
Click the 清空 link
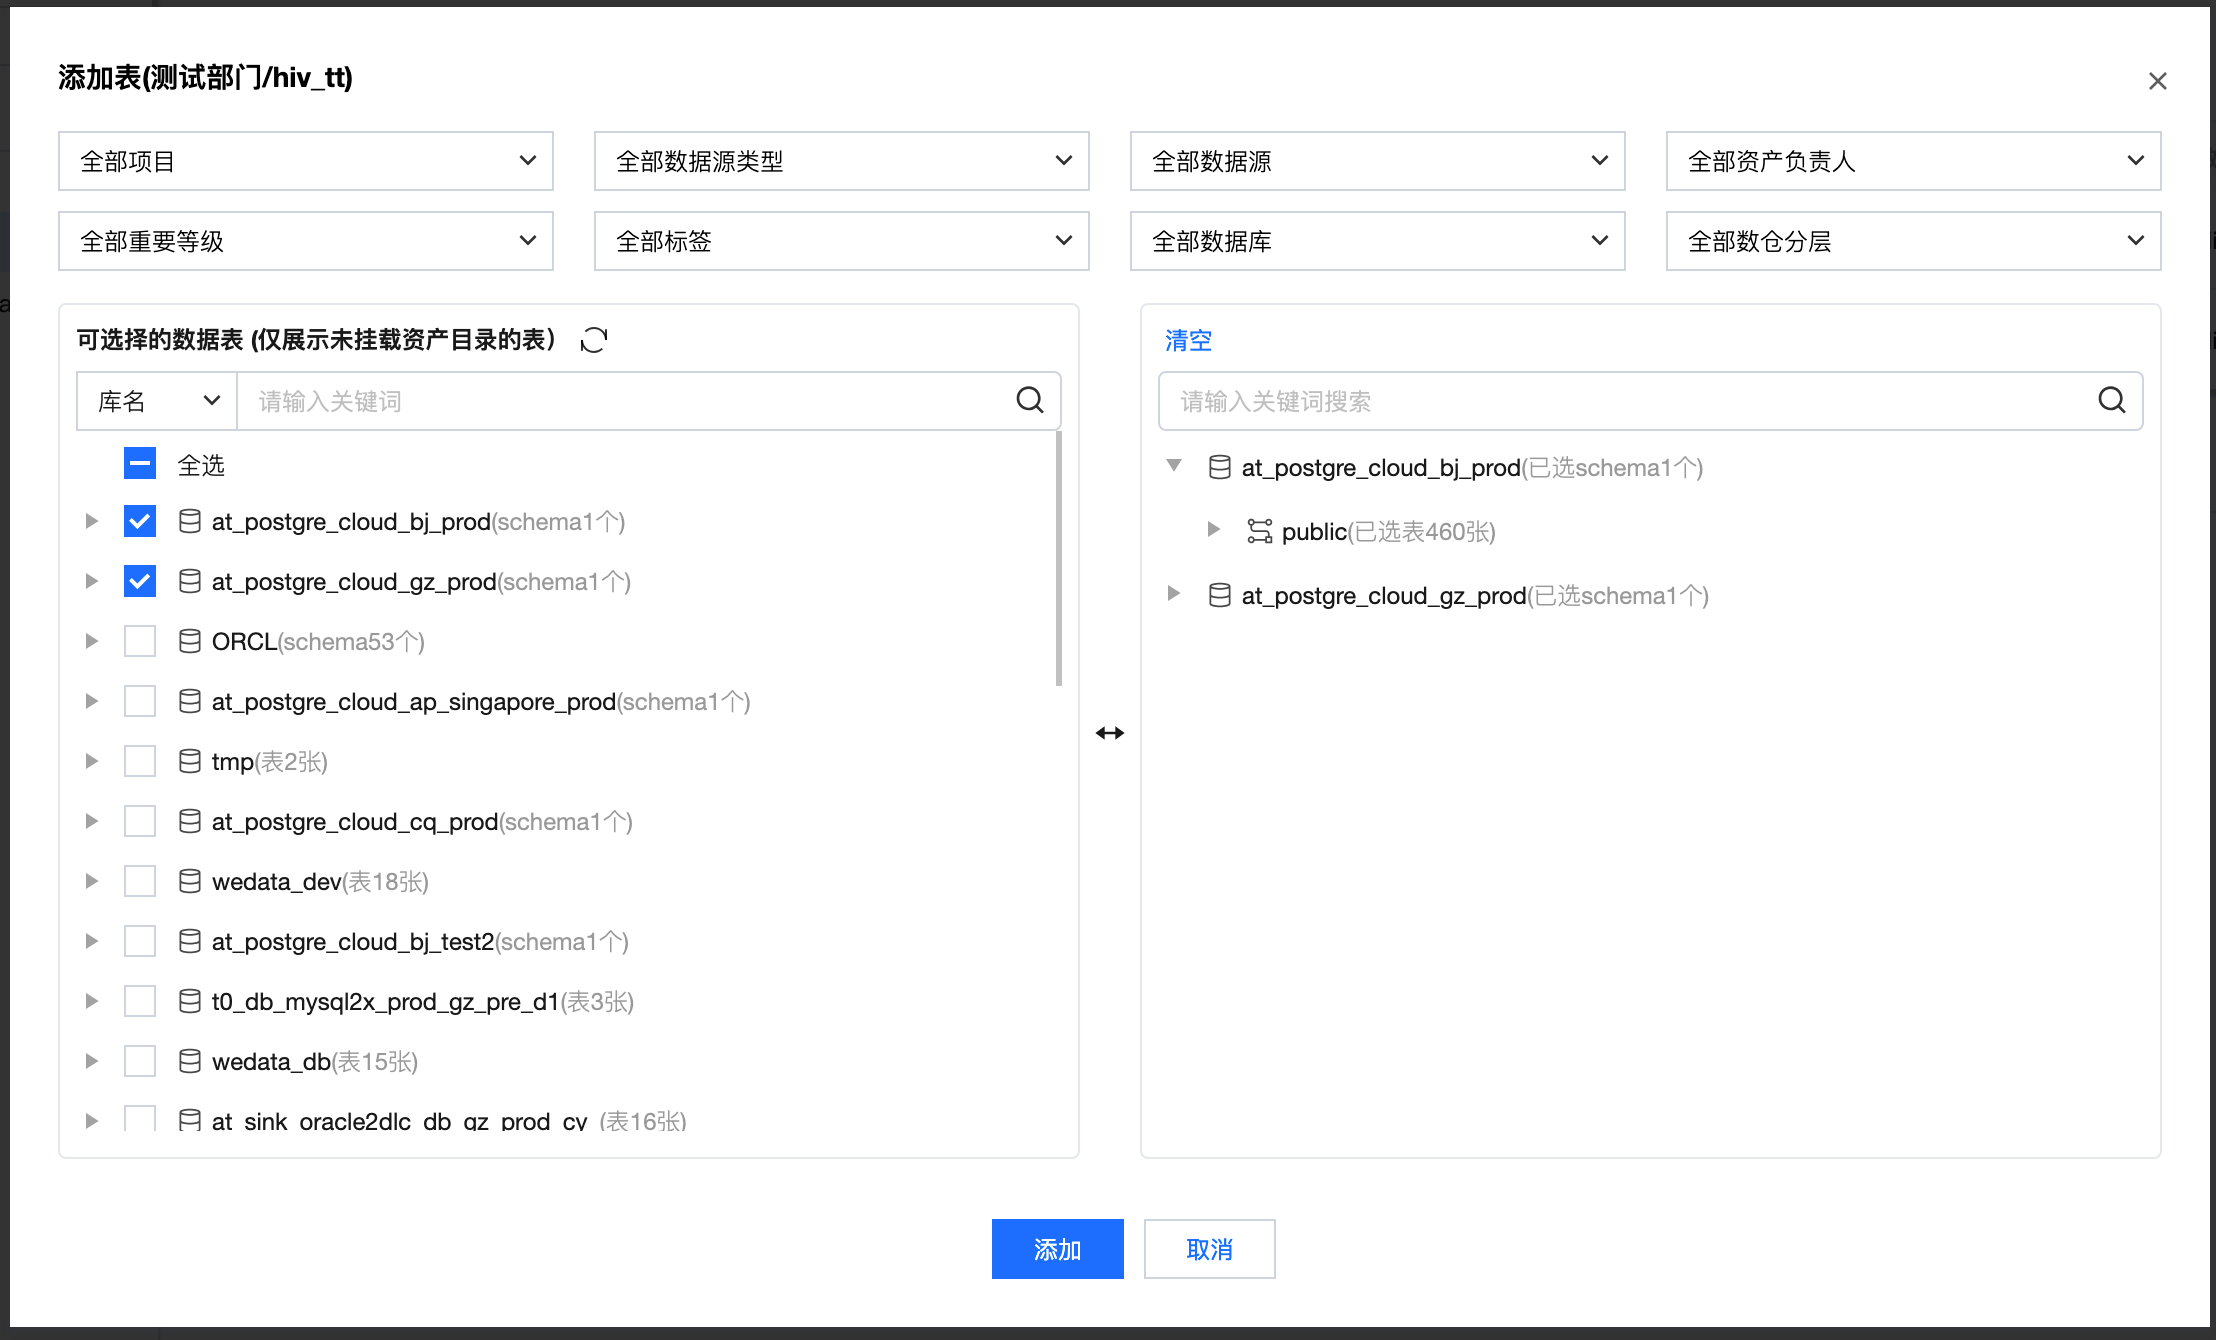1187,341
